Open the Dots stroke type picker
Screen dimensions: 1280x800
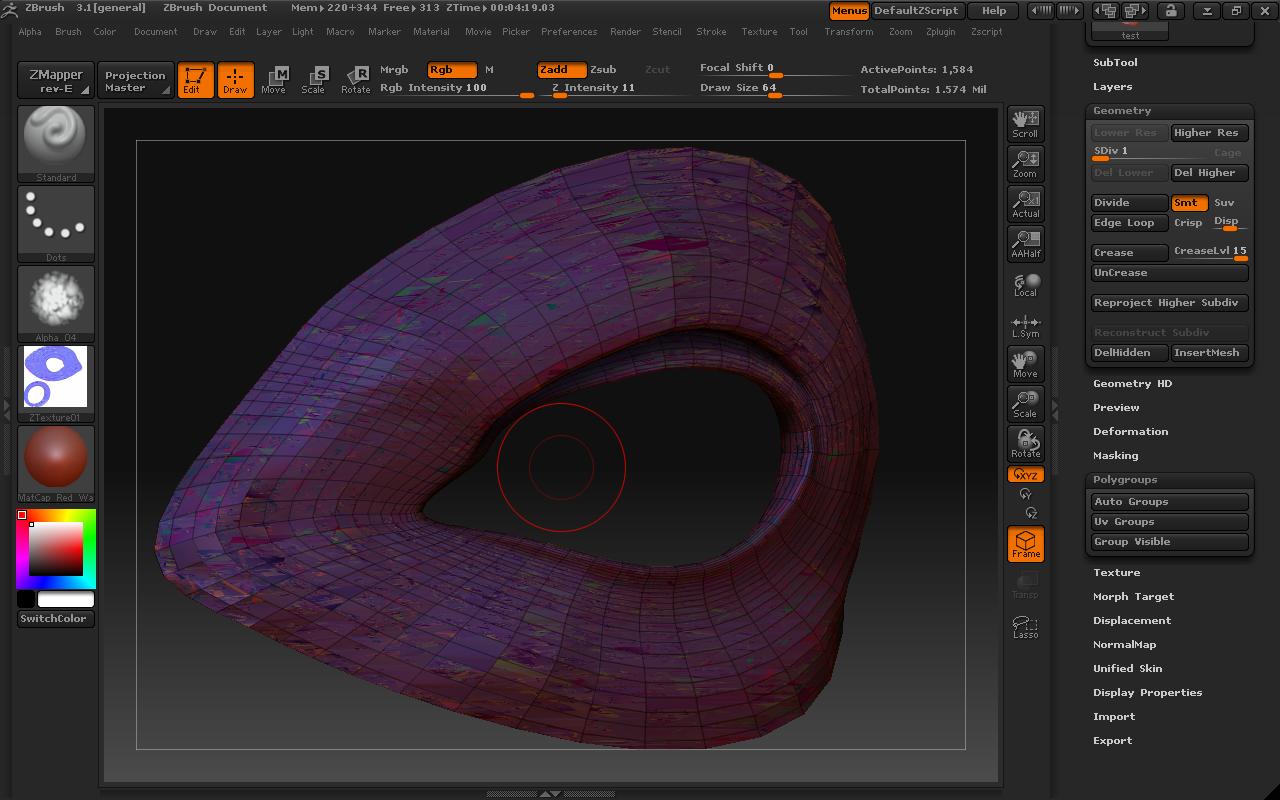click(x=56, y=224)
